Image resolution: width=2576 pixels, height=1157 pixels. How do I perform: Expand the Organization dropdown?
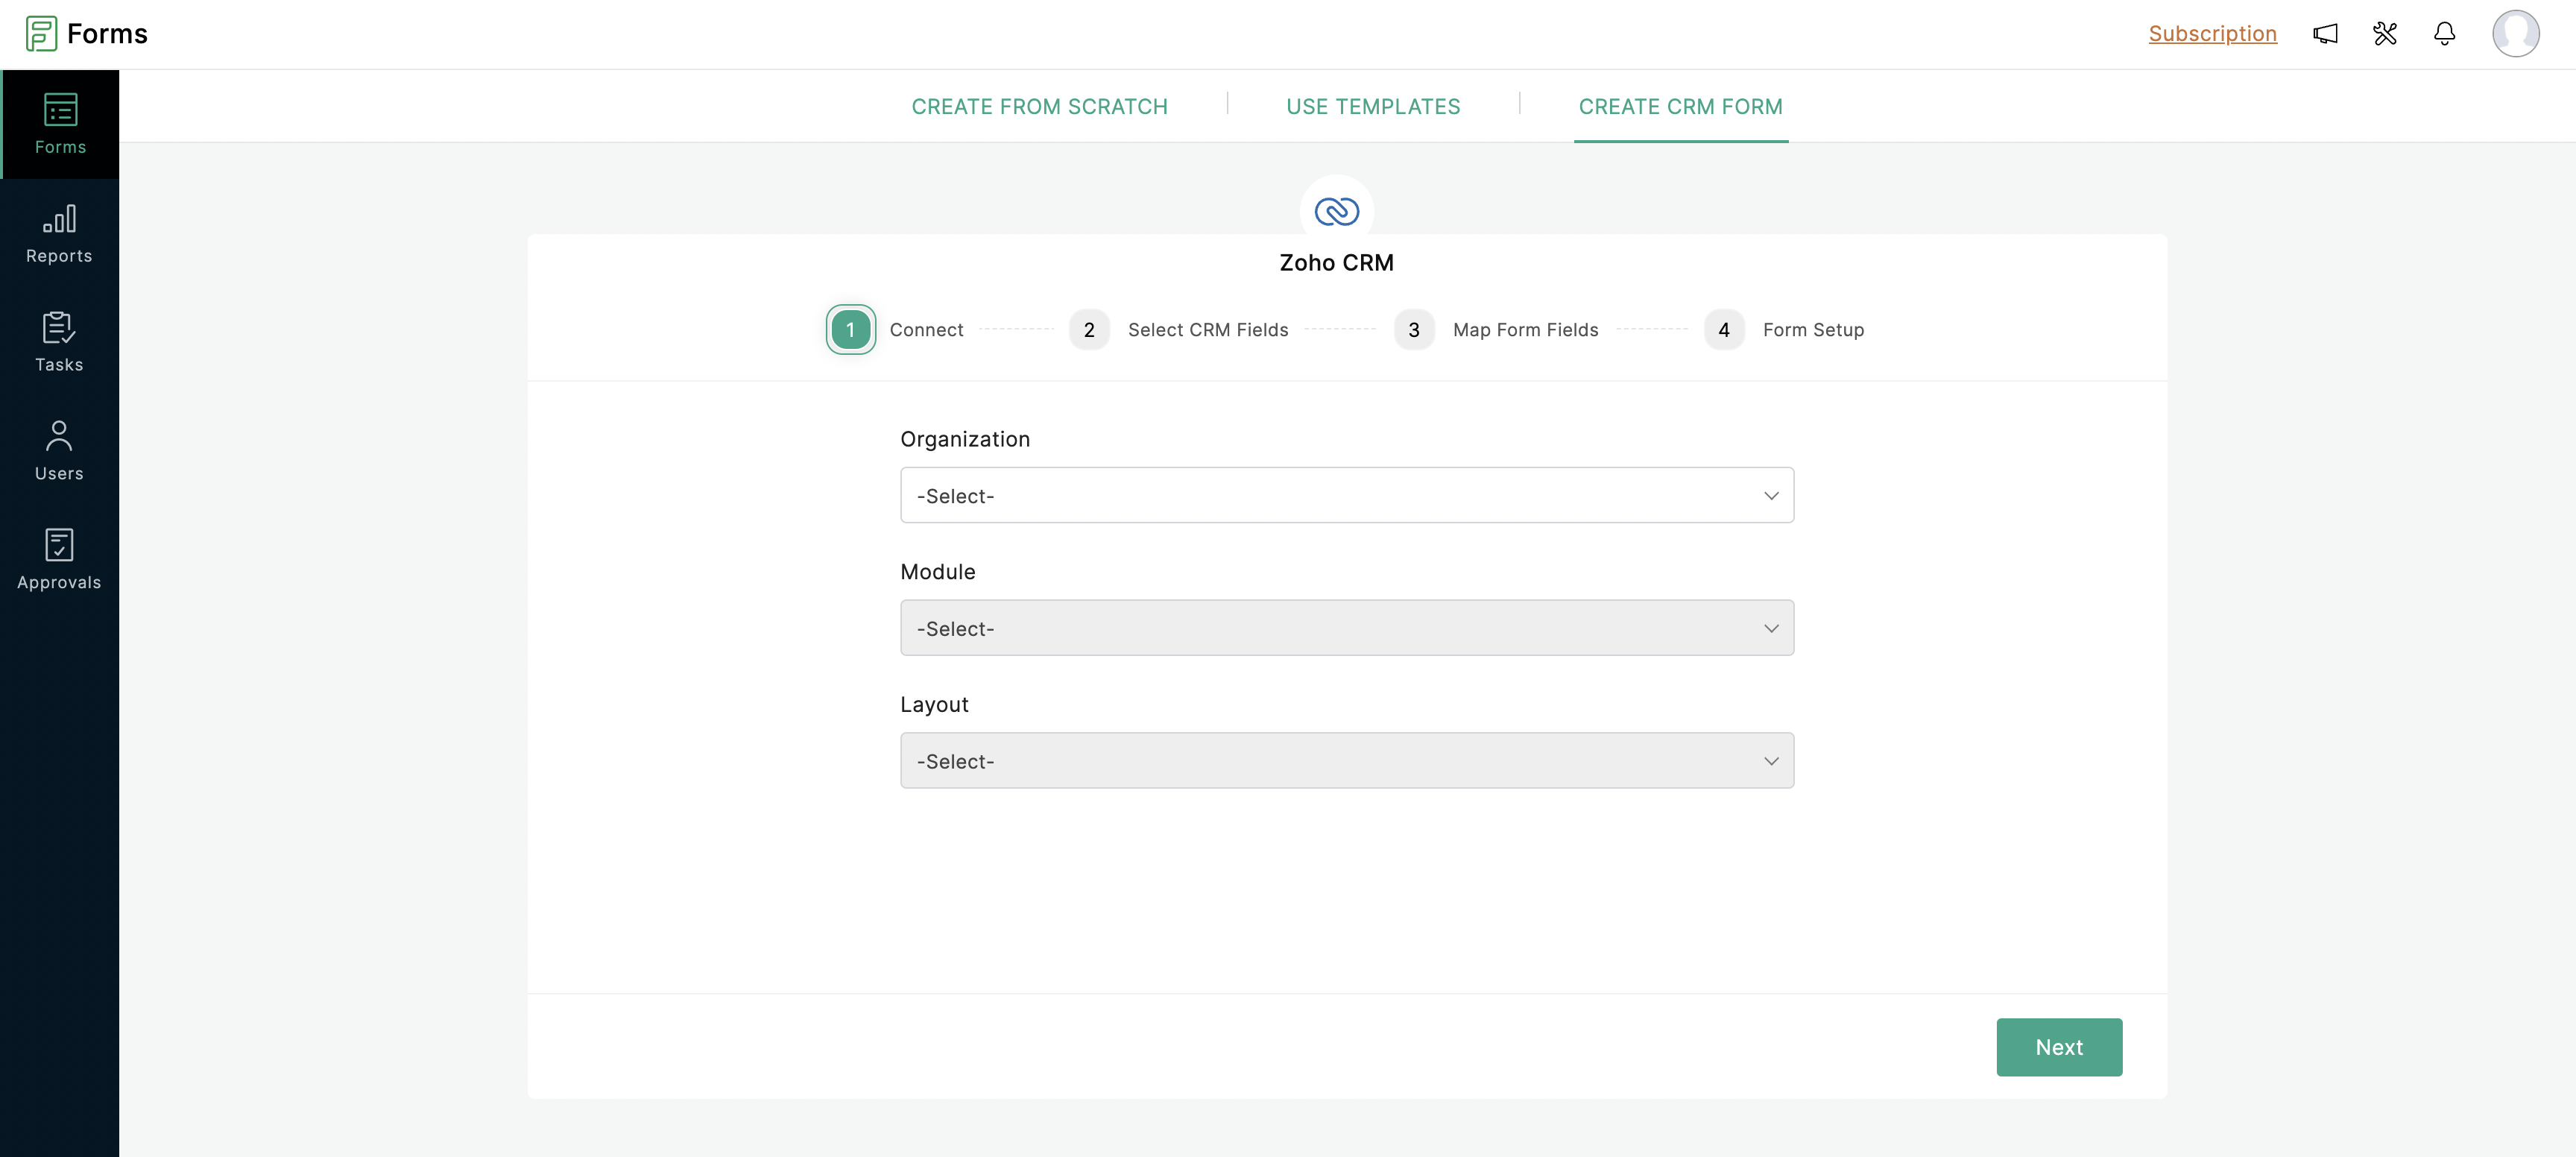[x=1346, y=495]
